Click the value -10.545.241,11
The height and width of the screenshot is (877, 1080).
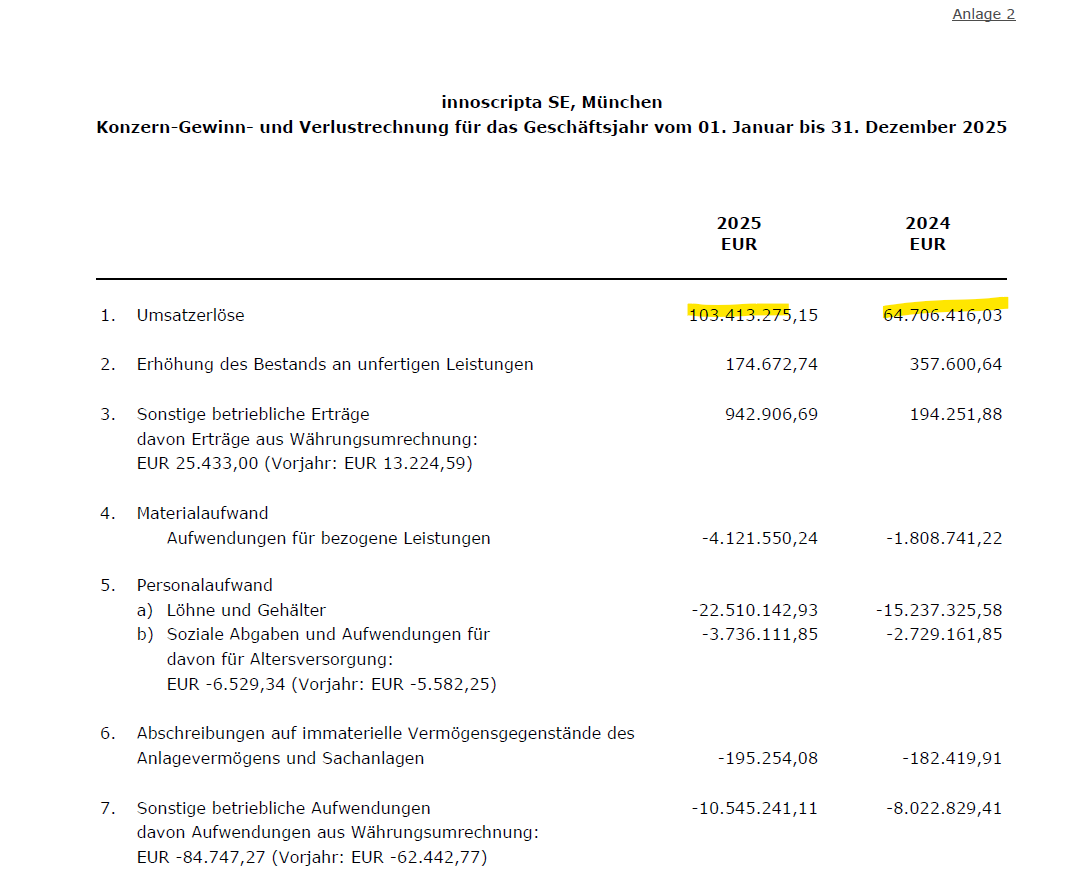point(755,809)
